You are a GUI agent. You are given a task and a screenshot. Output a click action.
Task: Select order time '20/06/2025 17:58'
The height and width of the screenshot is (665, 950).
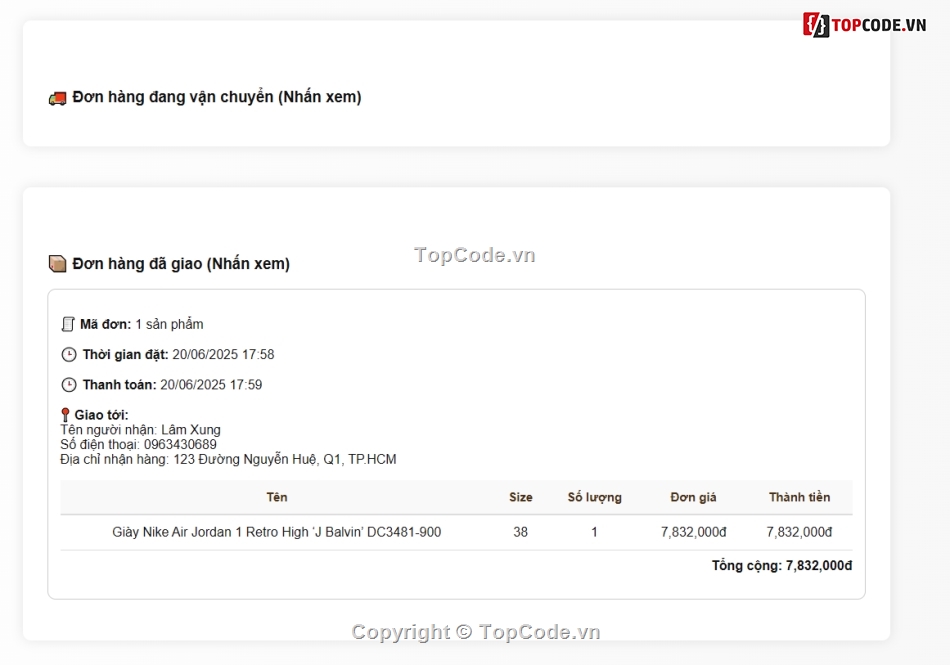click(223, 354)
